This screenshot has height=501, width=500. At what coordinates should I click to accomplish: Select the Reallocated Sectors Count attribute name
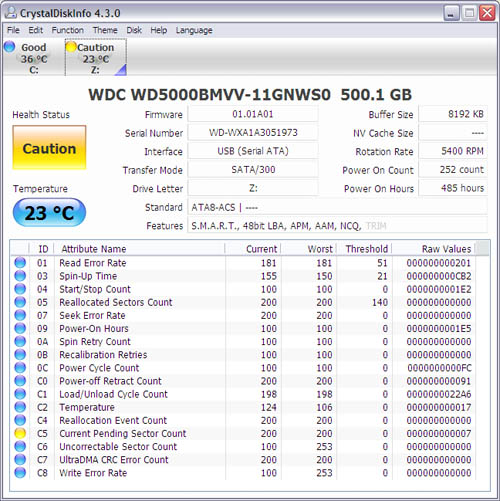(x=116, y=302)
